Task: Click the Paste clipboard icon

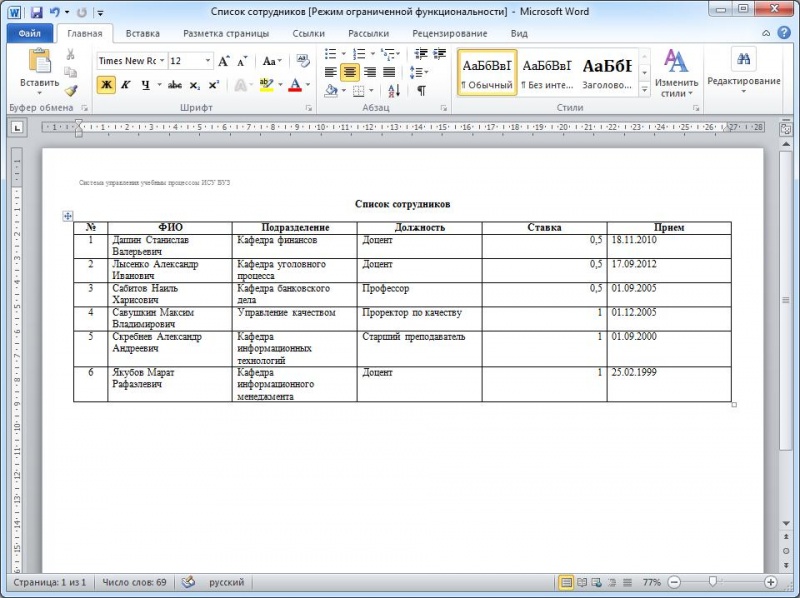Action: tap(39, 62)
